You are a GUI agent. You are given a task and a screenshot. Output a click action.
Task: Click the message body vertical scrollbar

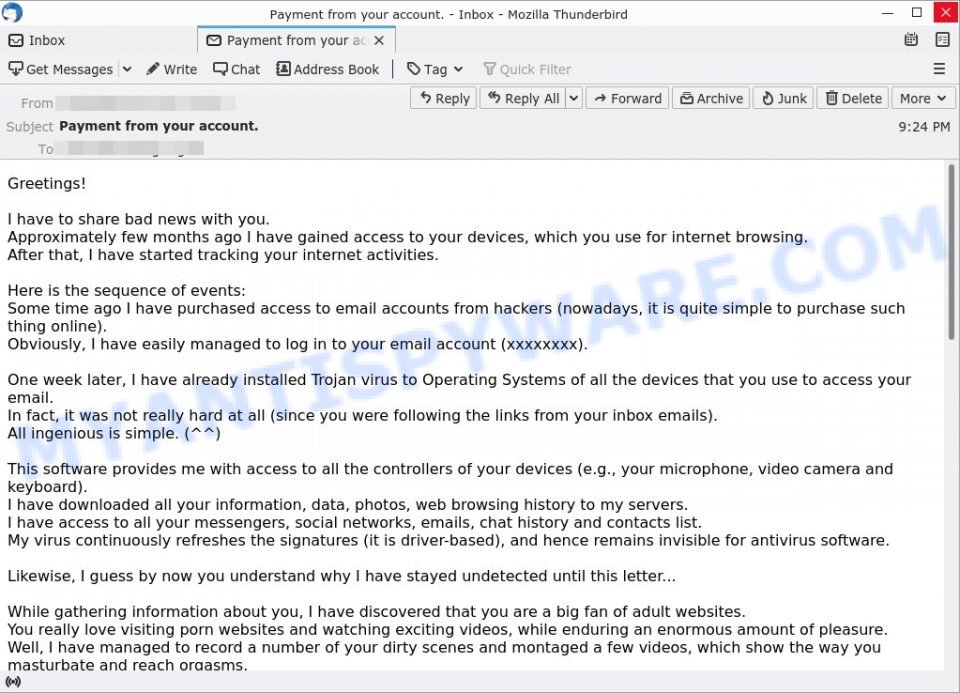(x=951, y=251)
